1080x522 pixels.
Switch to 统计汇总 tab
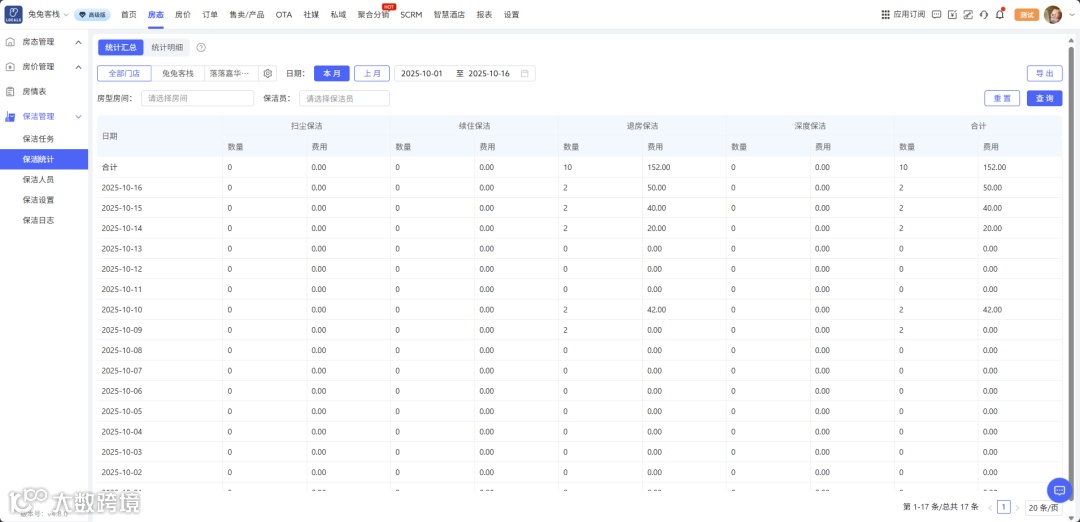pyautogui.click(x=121, y=48)
